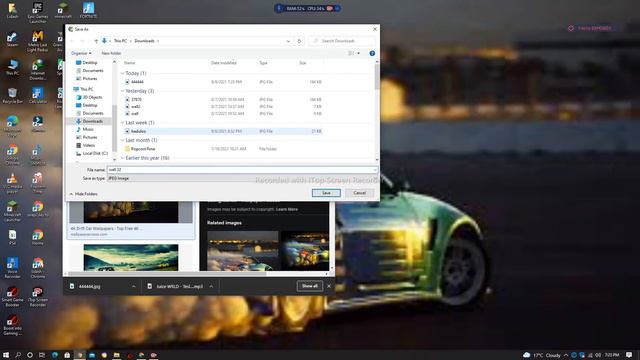Click Show all in browser downloads bar
The image size is (640, 360).
(310, 286)
